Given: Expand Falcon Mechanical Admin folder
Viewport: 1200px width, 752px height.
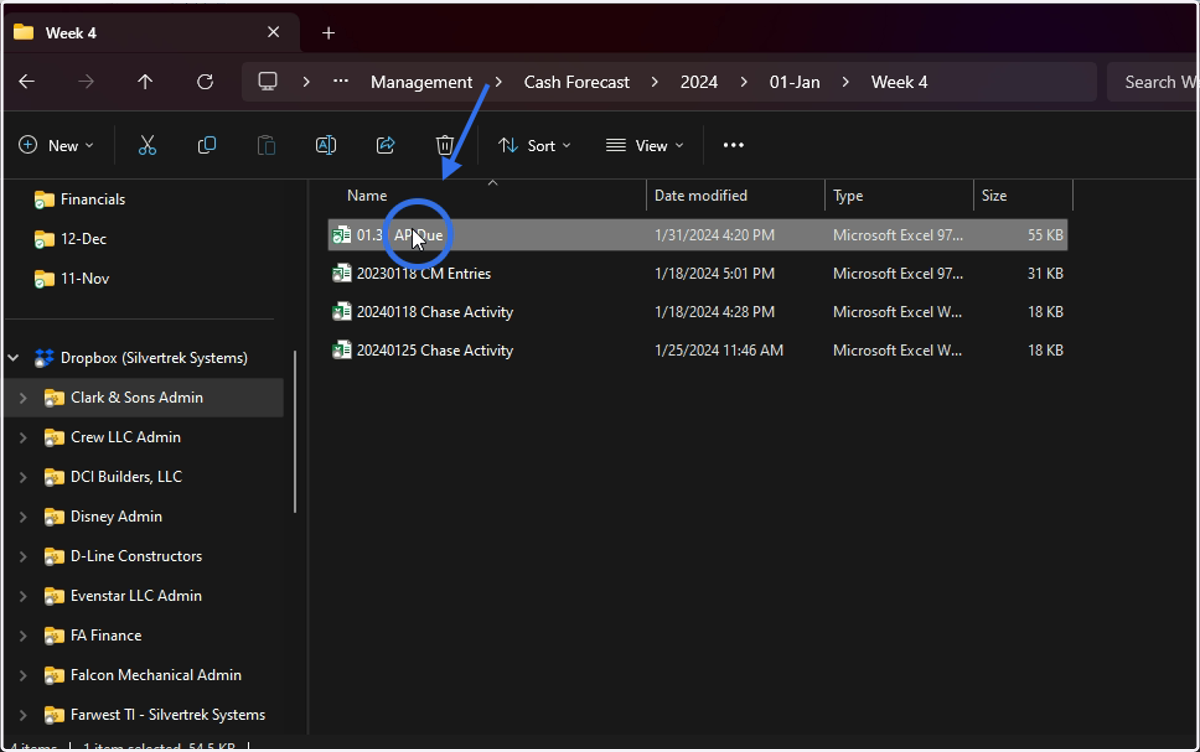Looking at the screenshot, I should 23,675.
